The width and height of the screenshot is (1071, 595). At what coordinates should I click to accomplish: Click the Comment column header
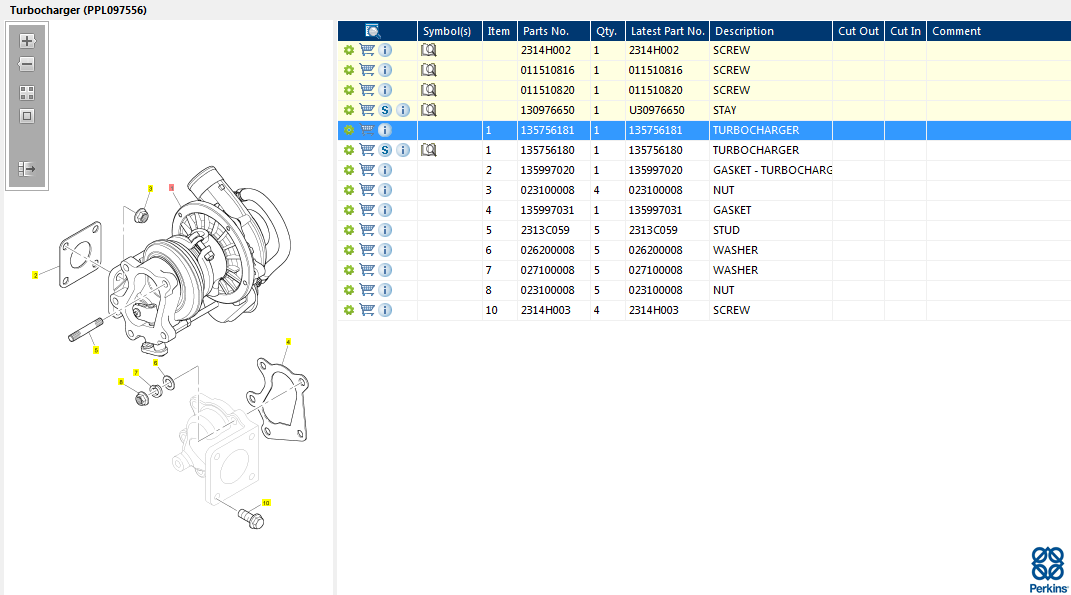click(x=999, y=31)
